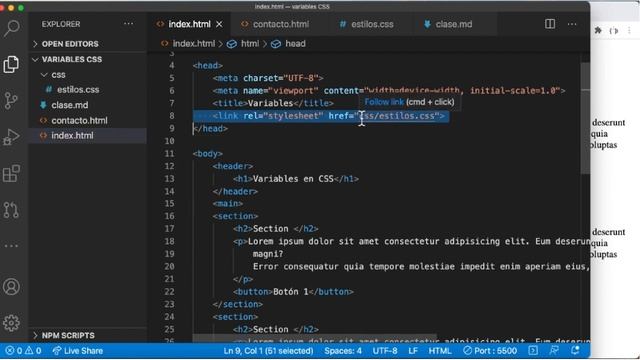Click index.html in the breadcrumb
The height and width of the screenshot is (360, 640).
[193, 44]
